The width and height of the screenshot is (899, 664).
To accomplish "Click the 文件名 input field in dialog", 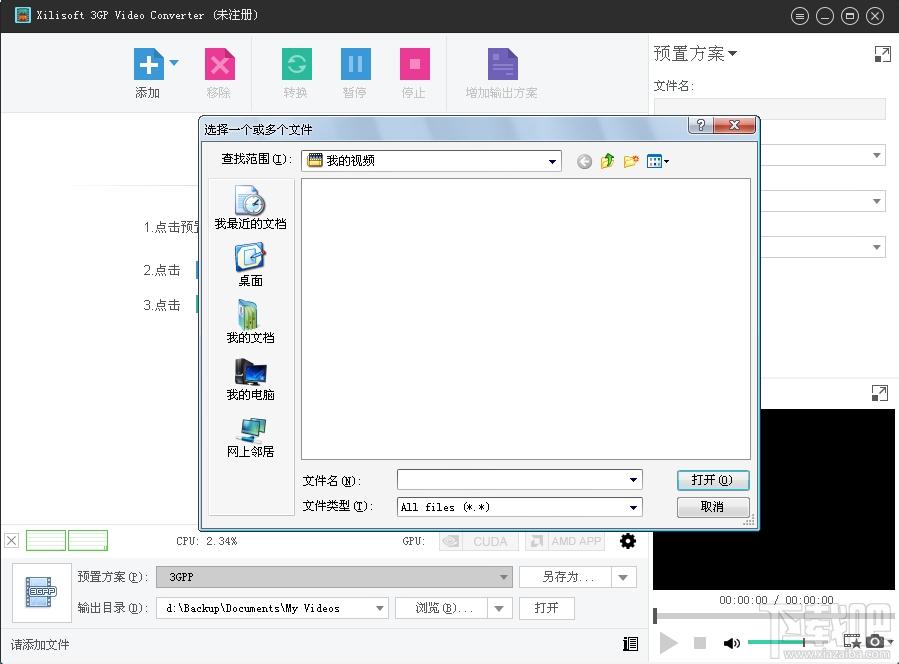I will [511, 479].
